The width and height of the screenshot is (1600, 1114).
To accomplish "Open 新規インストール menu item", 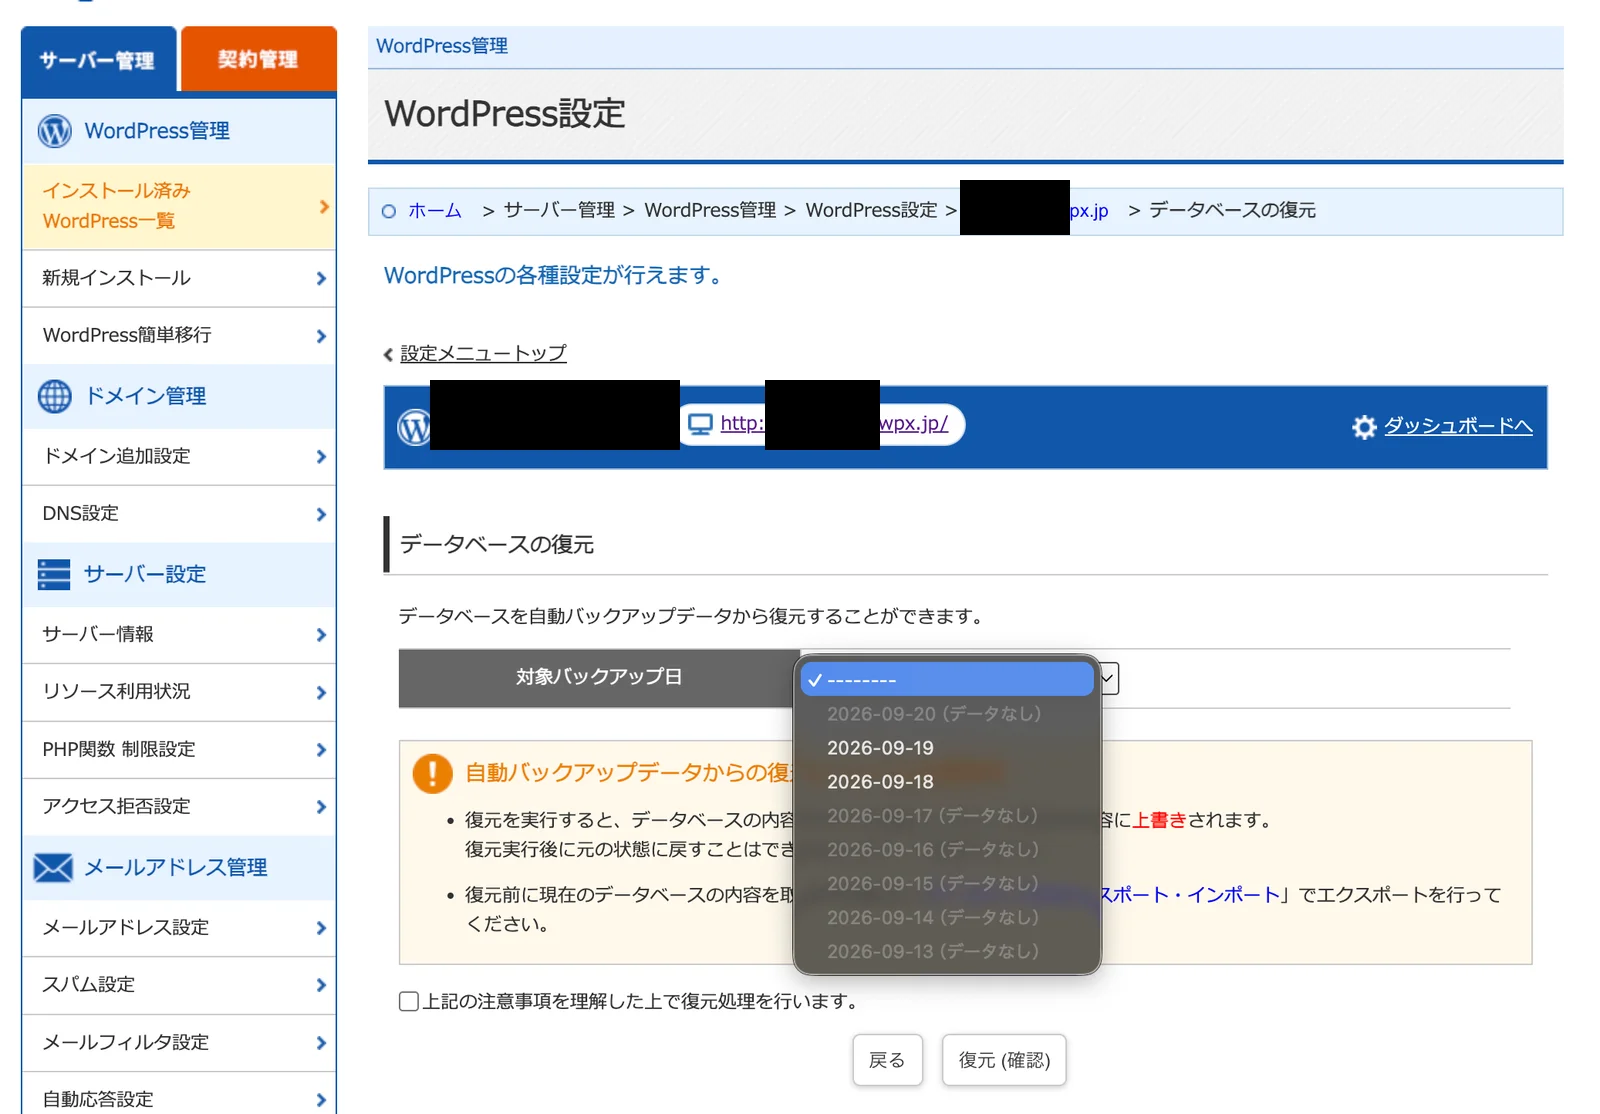I will tap(179, 278).
